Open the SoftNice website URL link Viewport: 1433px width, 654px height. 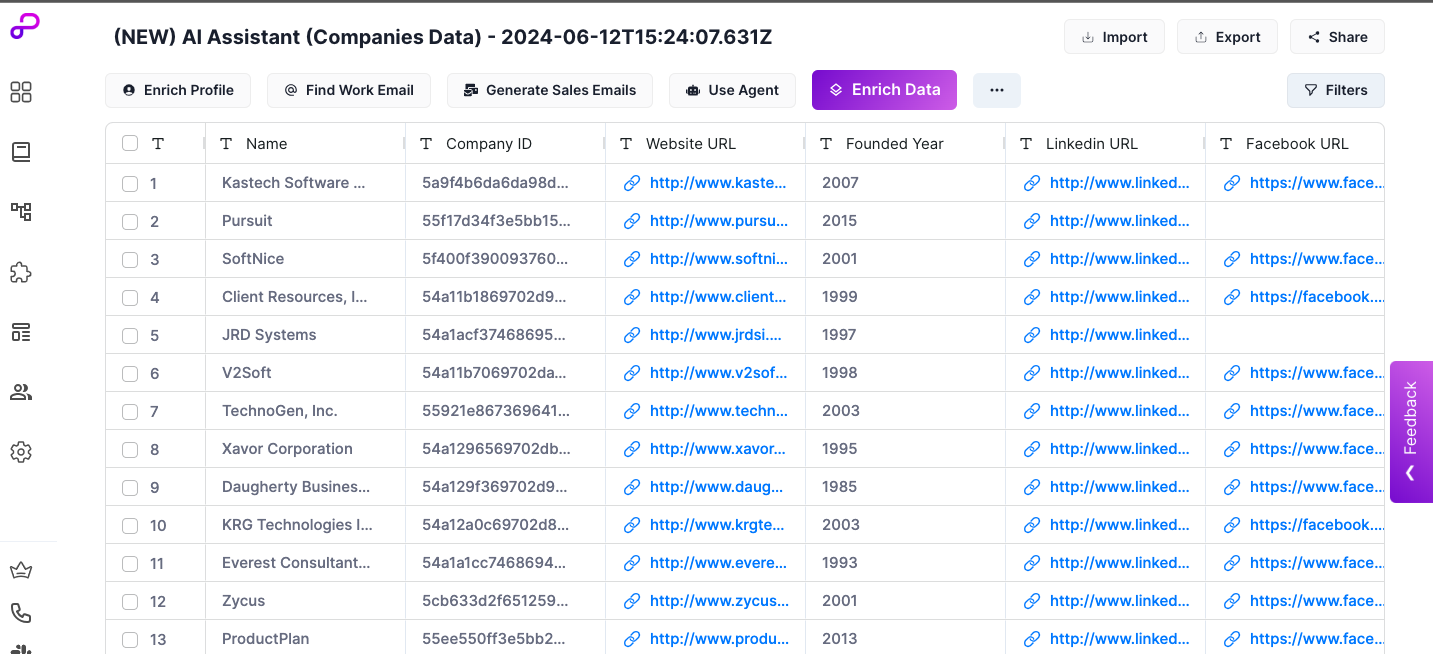pyautogui.click(x=717, y=259)
